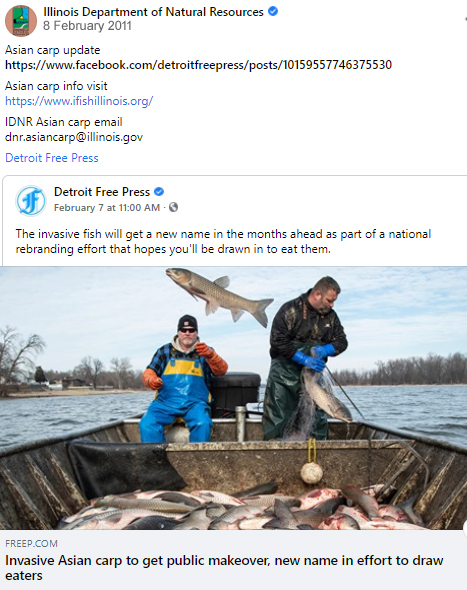Screen dimensions: 467x590
Task: Open the Illinois Department of Natural Resources page name
Action: pyautogui.click(x=153, y=12)
